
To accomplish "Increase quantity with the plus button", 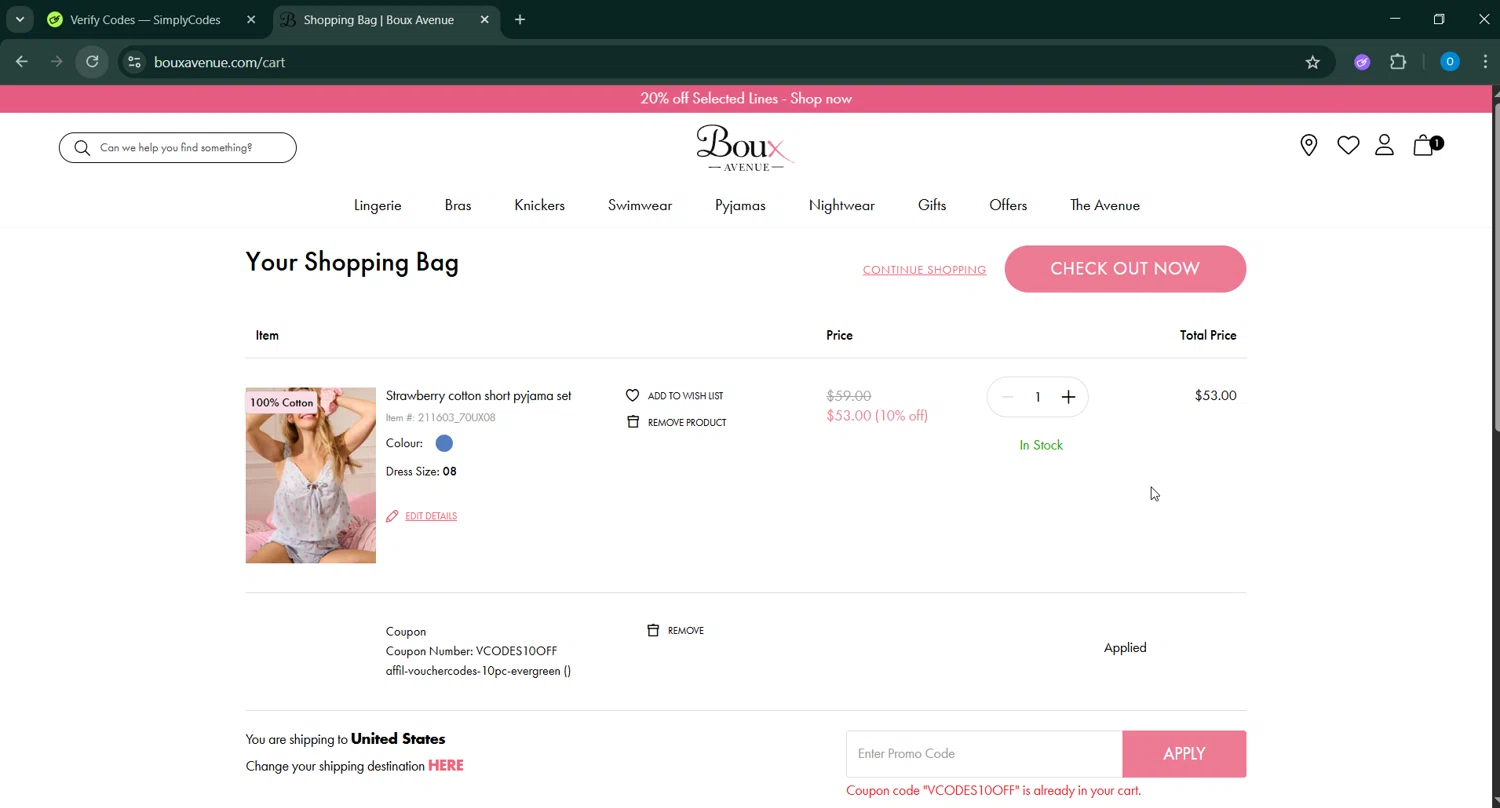I will (x=1068, y=397).
